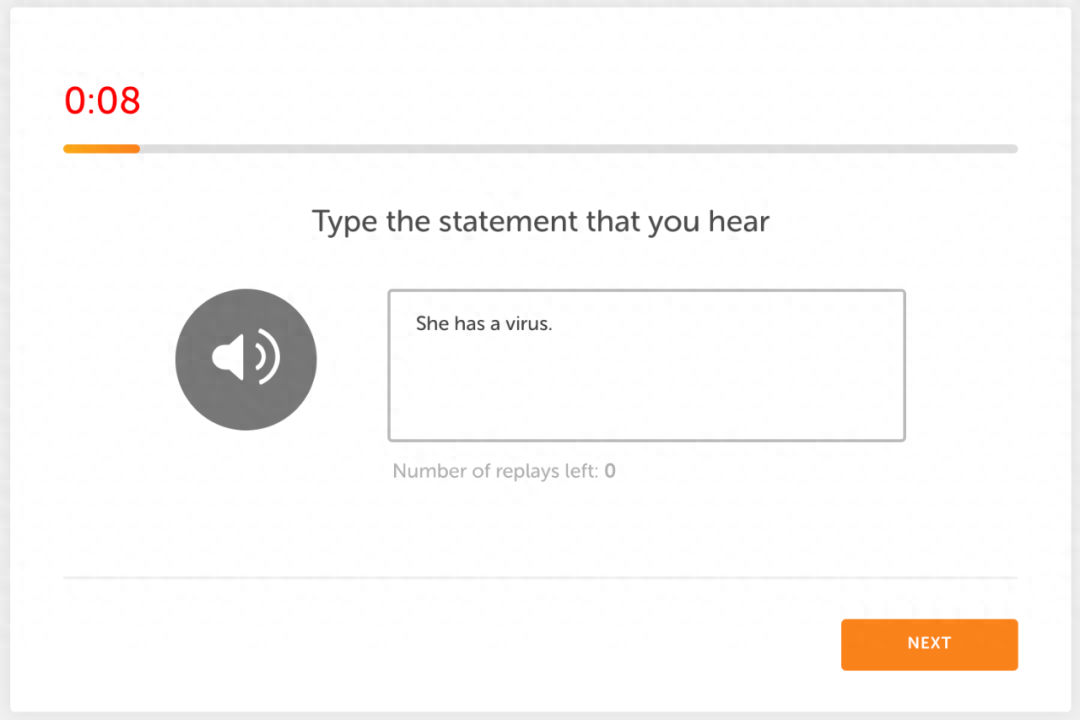Click the word 'virus' in the answer field
The height and width of the screenshot is (720, 1080).
(527, 324)
